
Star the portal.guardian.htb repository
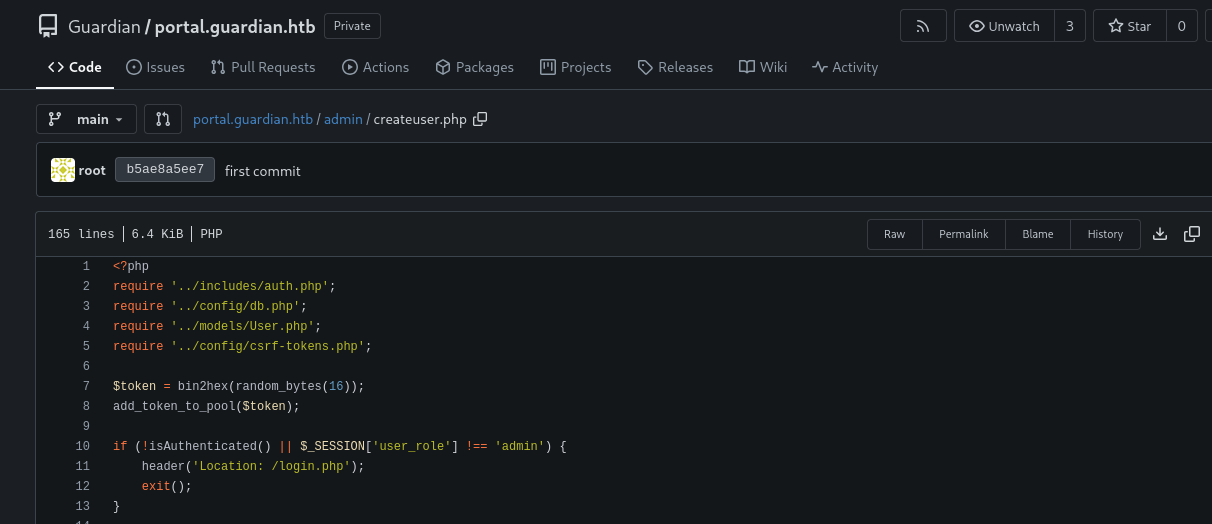pyautogui.click(x=1128, y=26)
